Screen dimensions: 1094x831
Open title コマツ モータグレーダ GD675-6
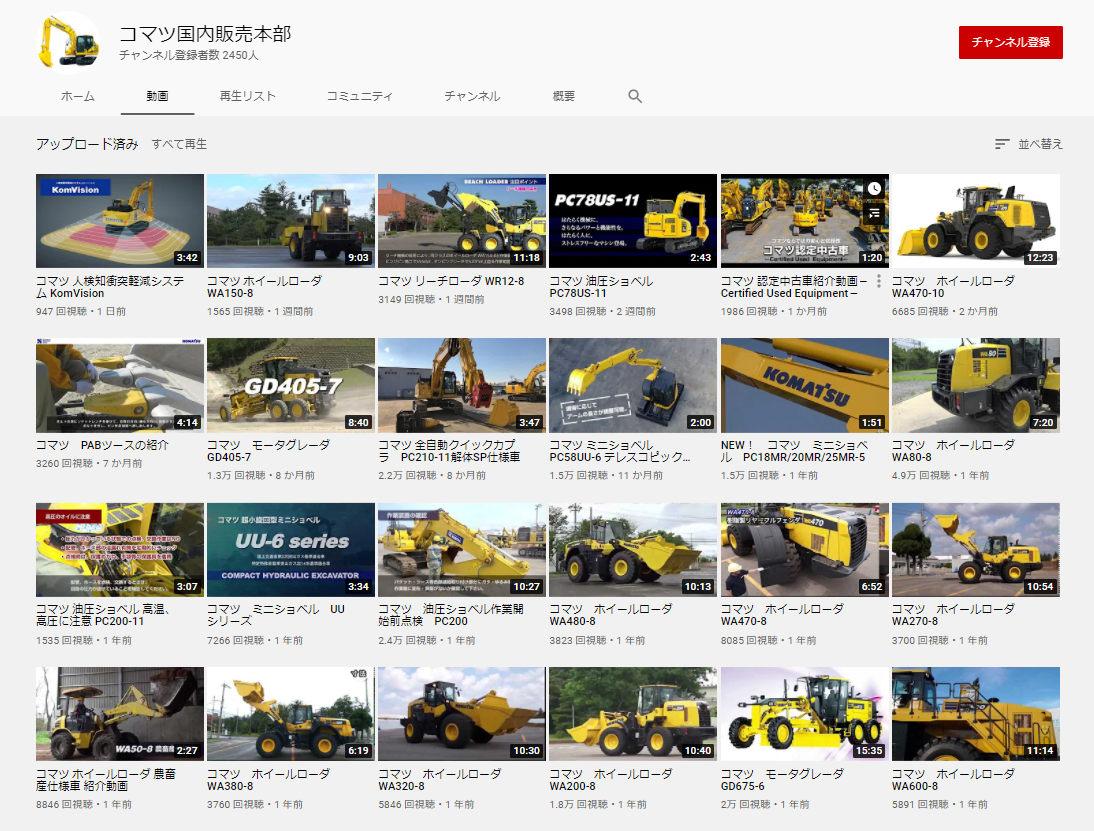pyautogui.click(x=782, y=780)
